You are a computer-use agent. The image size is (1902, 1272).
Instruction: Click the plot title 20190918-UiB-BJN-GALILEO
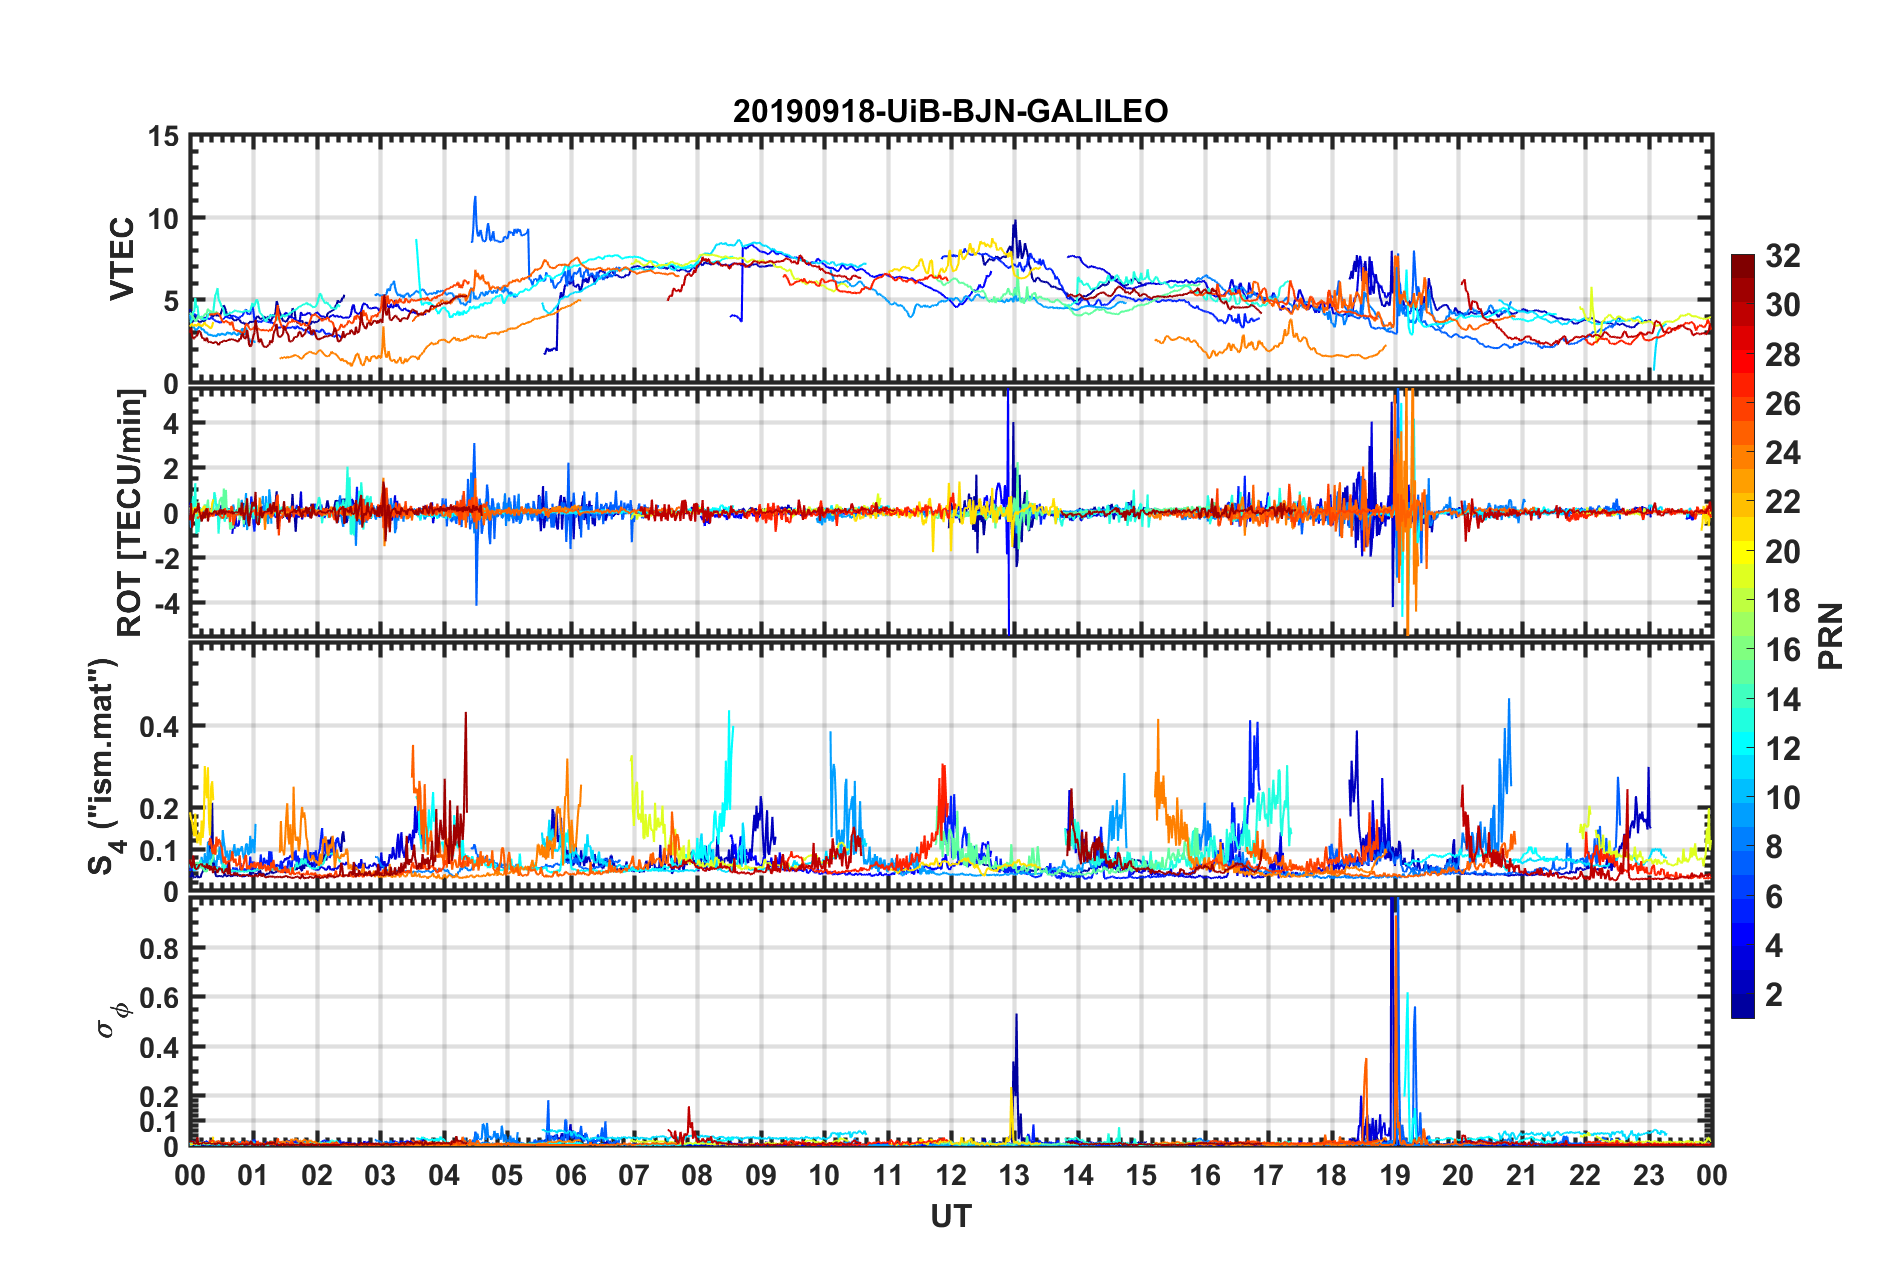pyautogui.click(x=950, y=111)
